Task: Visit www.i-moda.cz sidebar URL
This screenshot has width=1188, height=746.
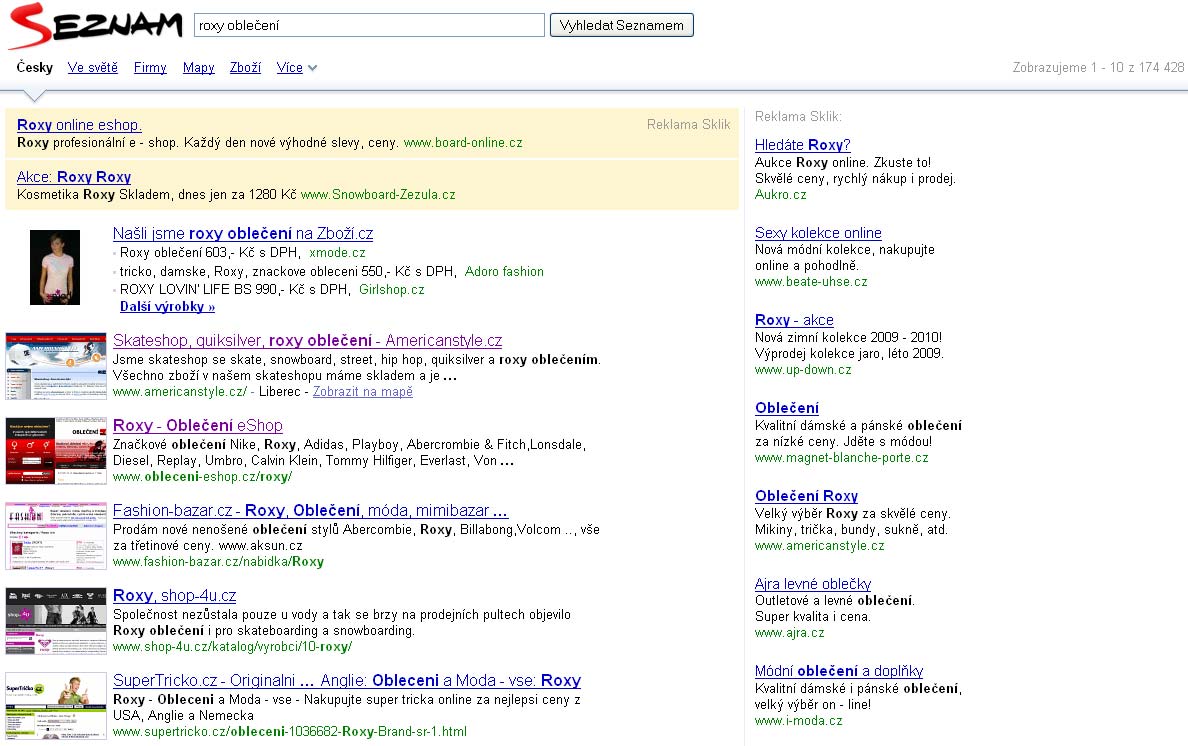Action: (799, 720)
